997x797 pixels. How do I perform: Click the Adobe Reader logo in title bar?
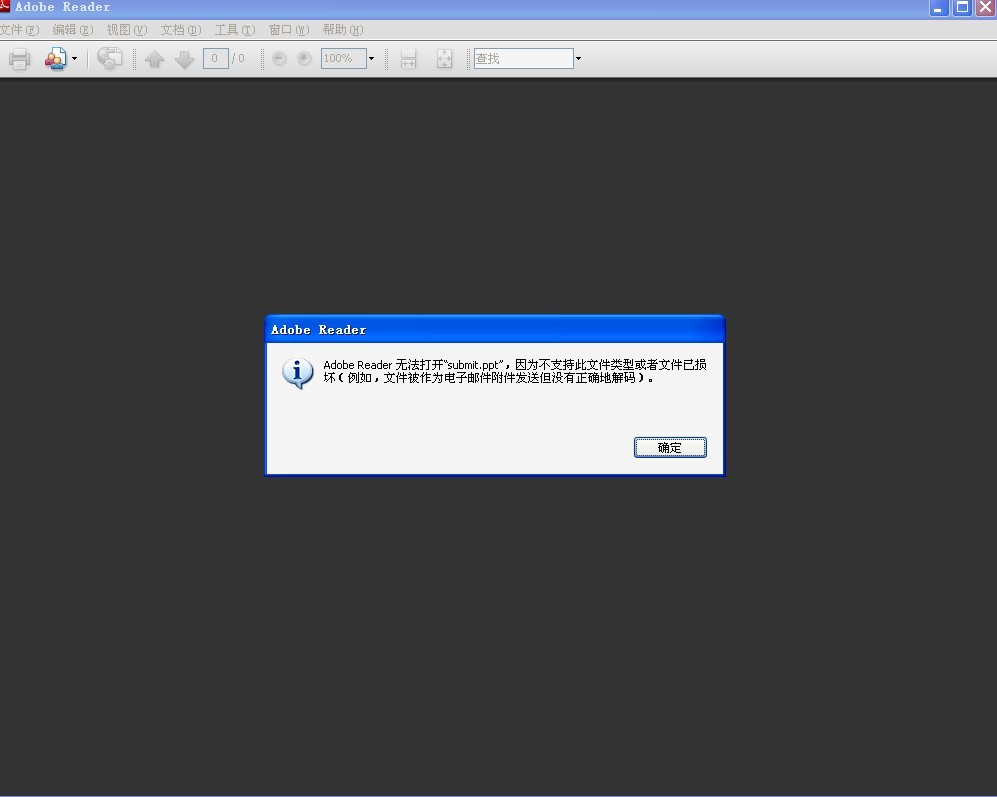click(x=5, y=6)
